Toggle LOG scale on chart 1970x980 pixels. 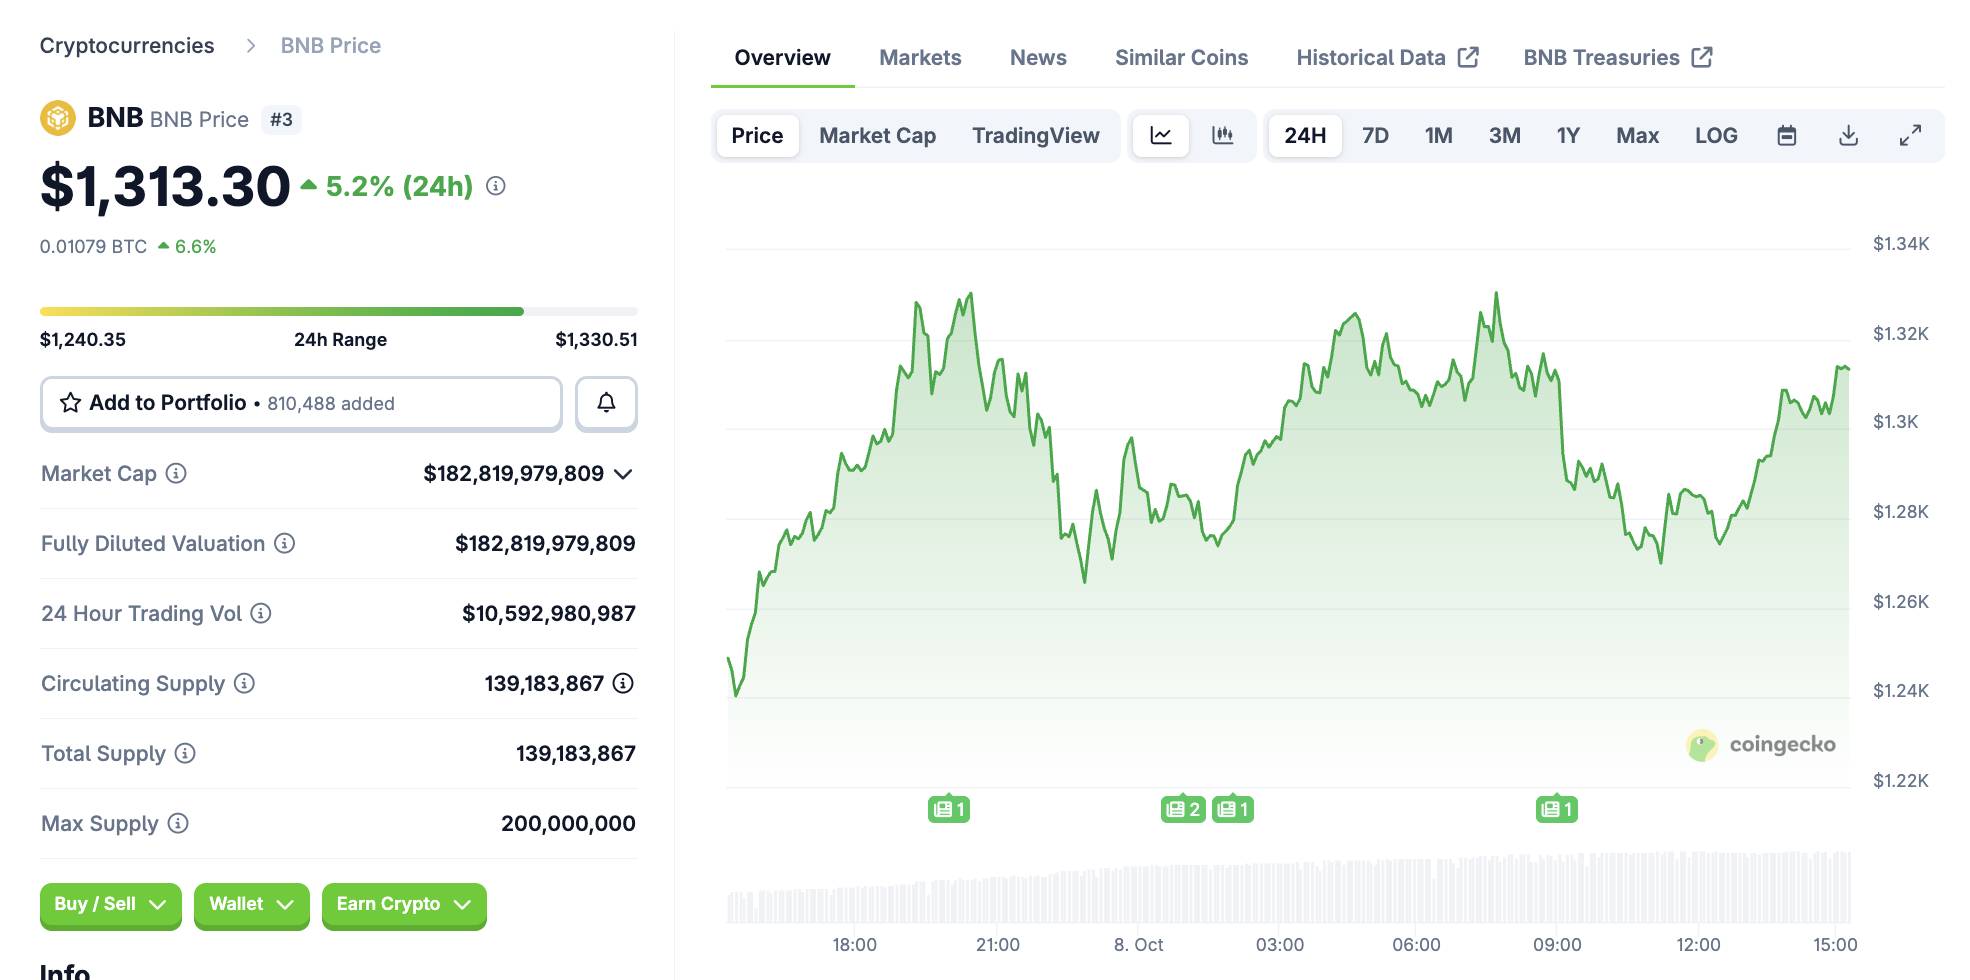point(1715,136)
